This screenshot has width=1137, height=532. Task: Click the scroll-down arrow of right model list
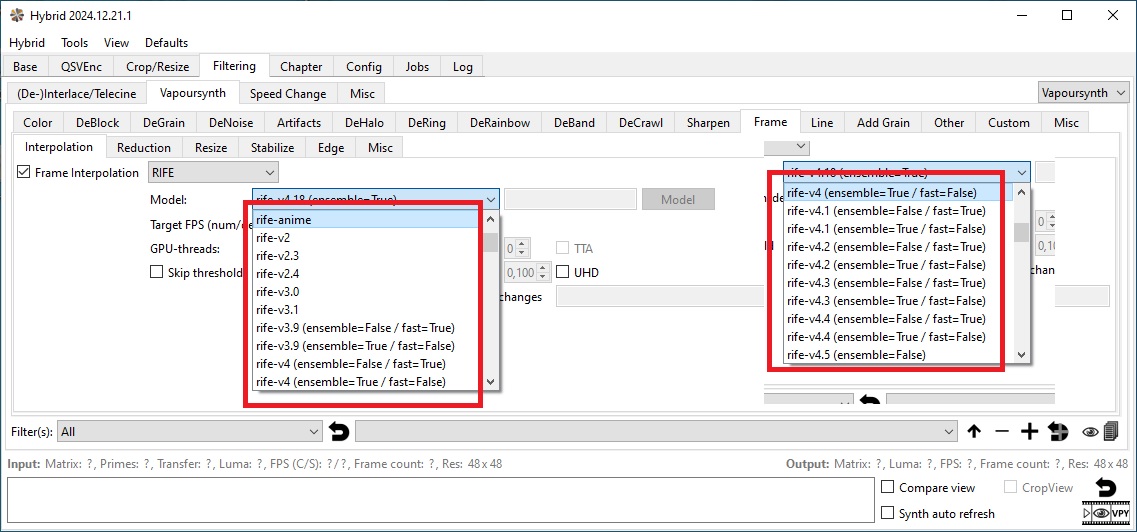1021,355
